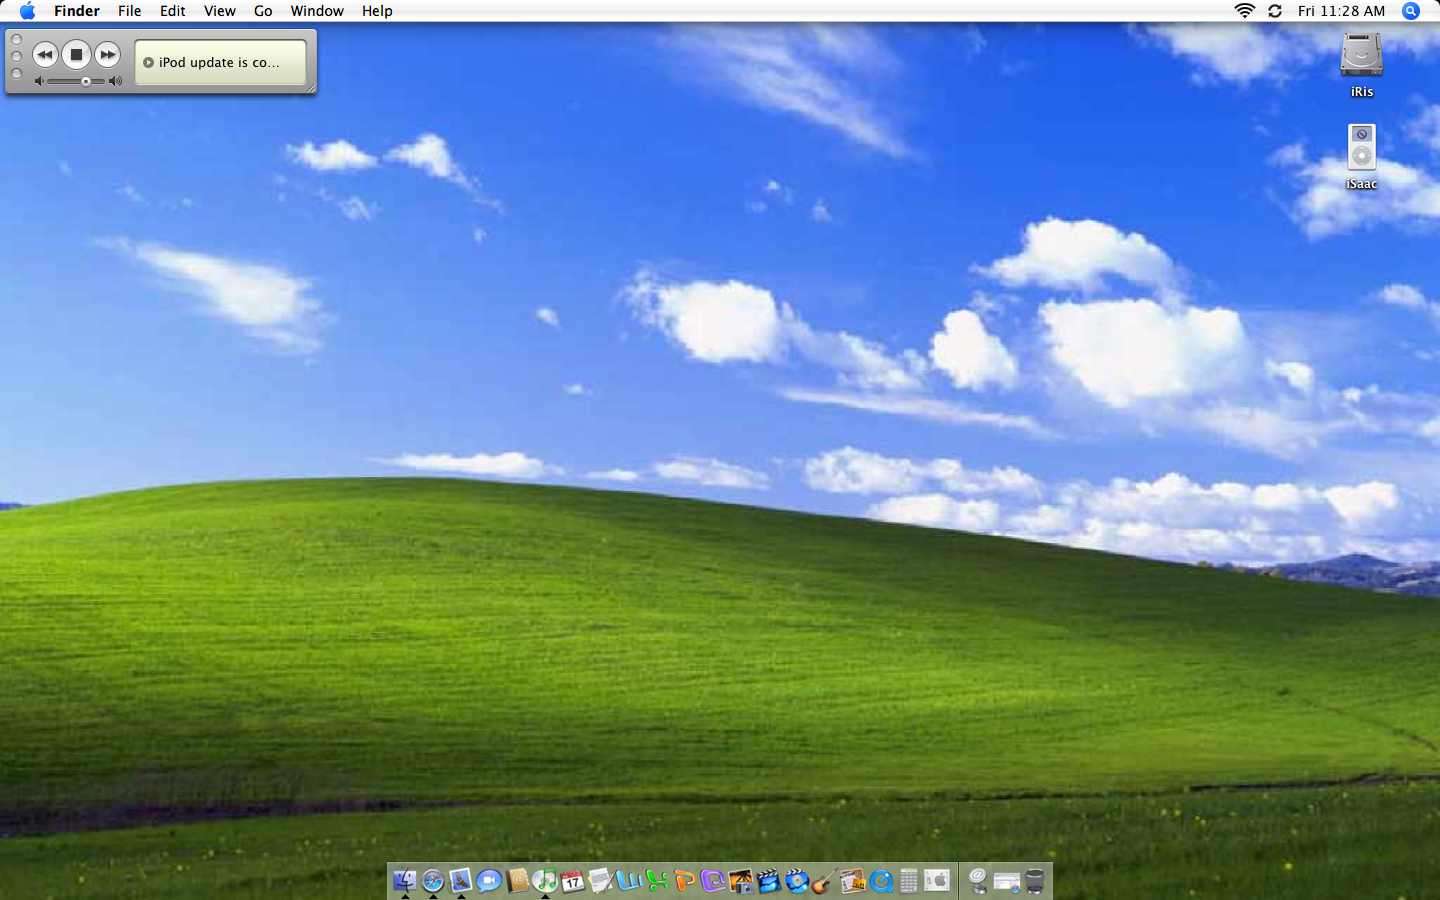Open iDVD from the Dock
The width and height of the screenshot is (1440, 900).
[797, 881]
